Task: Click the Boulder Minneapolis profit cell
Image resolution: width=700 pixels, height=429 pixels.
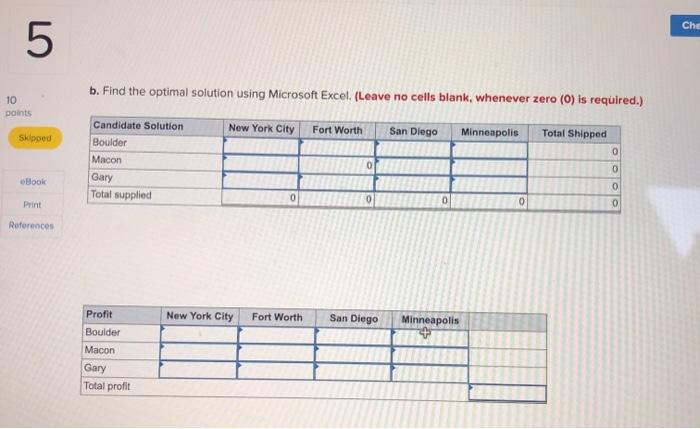Action: (430, 338)
